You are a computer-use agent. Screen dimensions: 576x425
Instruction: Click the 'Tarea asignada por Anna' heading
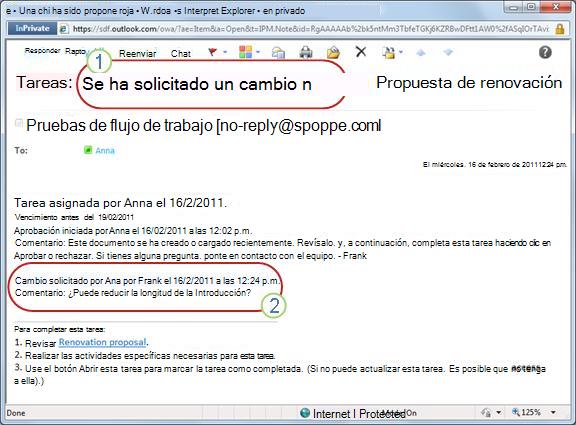(x=120, y=203)
